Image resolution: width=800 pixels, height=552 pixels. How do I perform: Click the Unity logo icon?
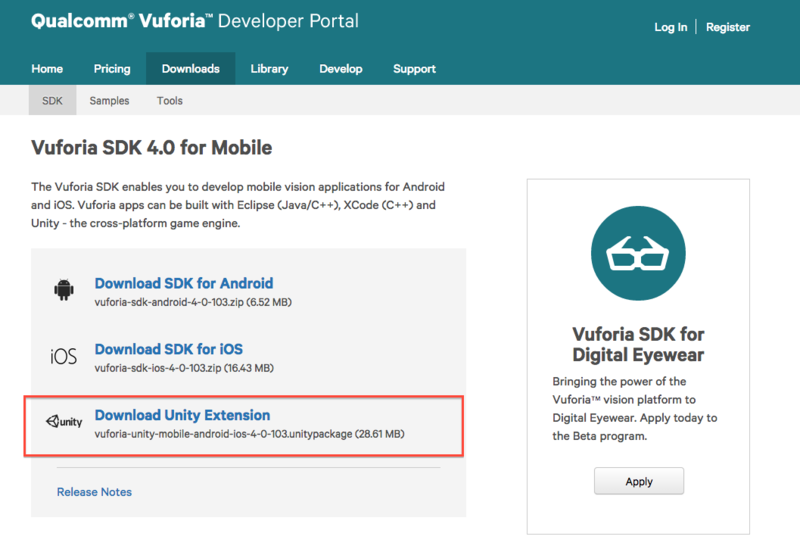point(64,421)
